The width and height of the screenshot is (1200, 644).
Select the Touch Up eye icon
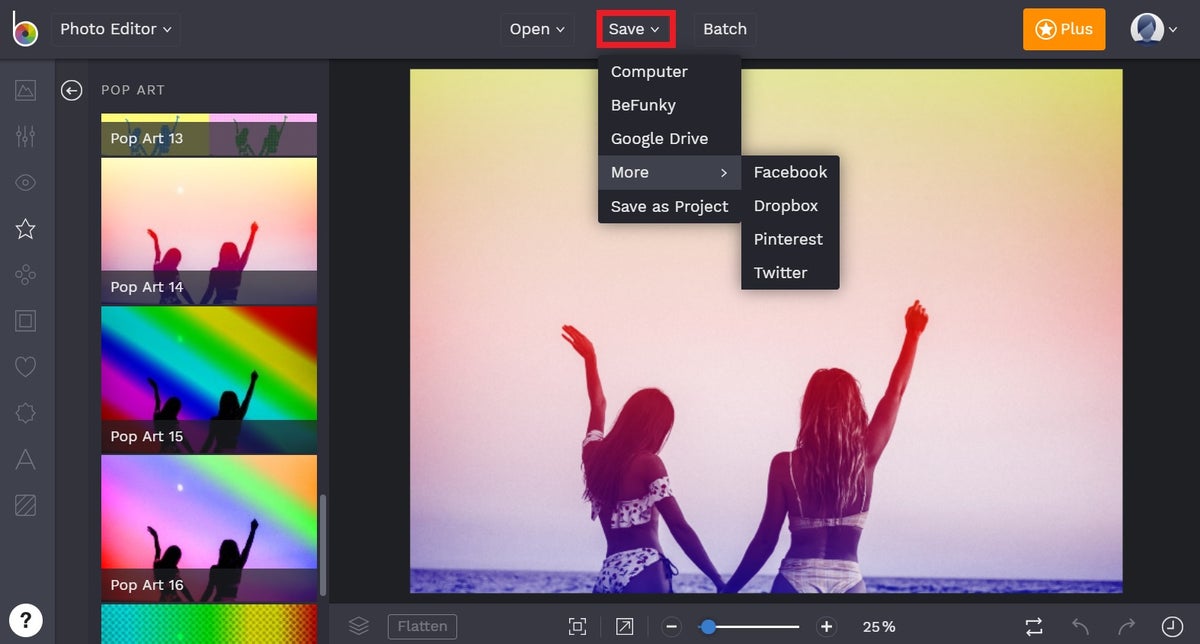tap(25, 183)
